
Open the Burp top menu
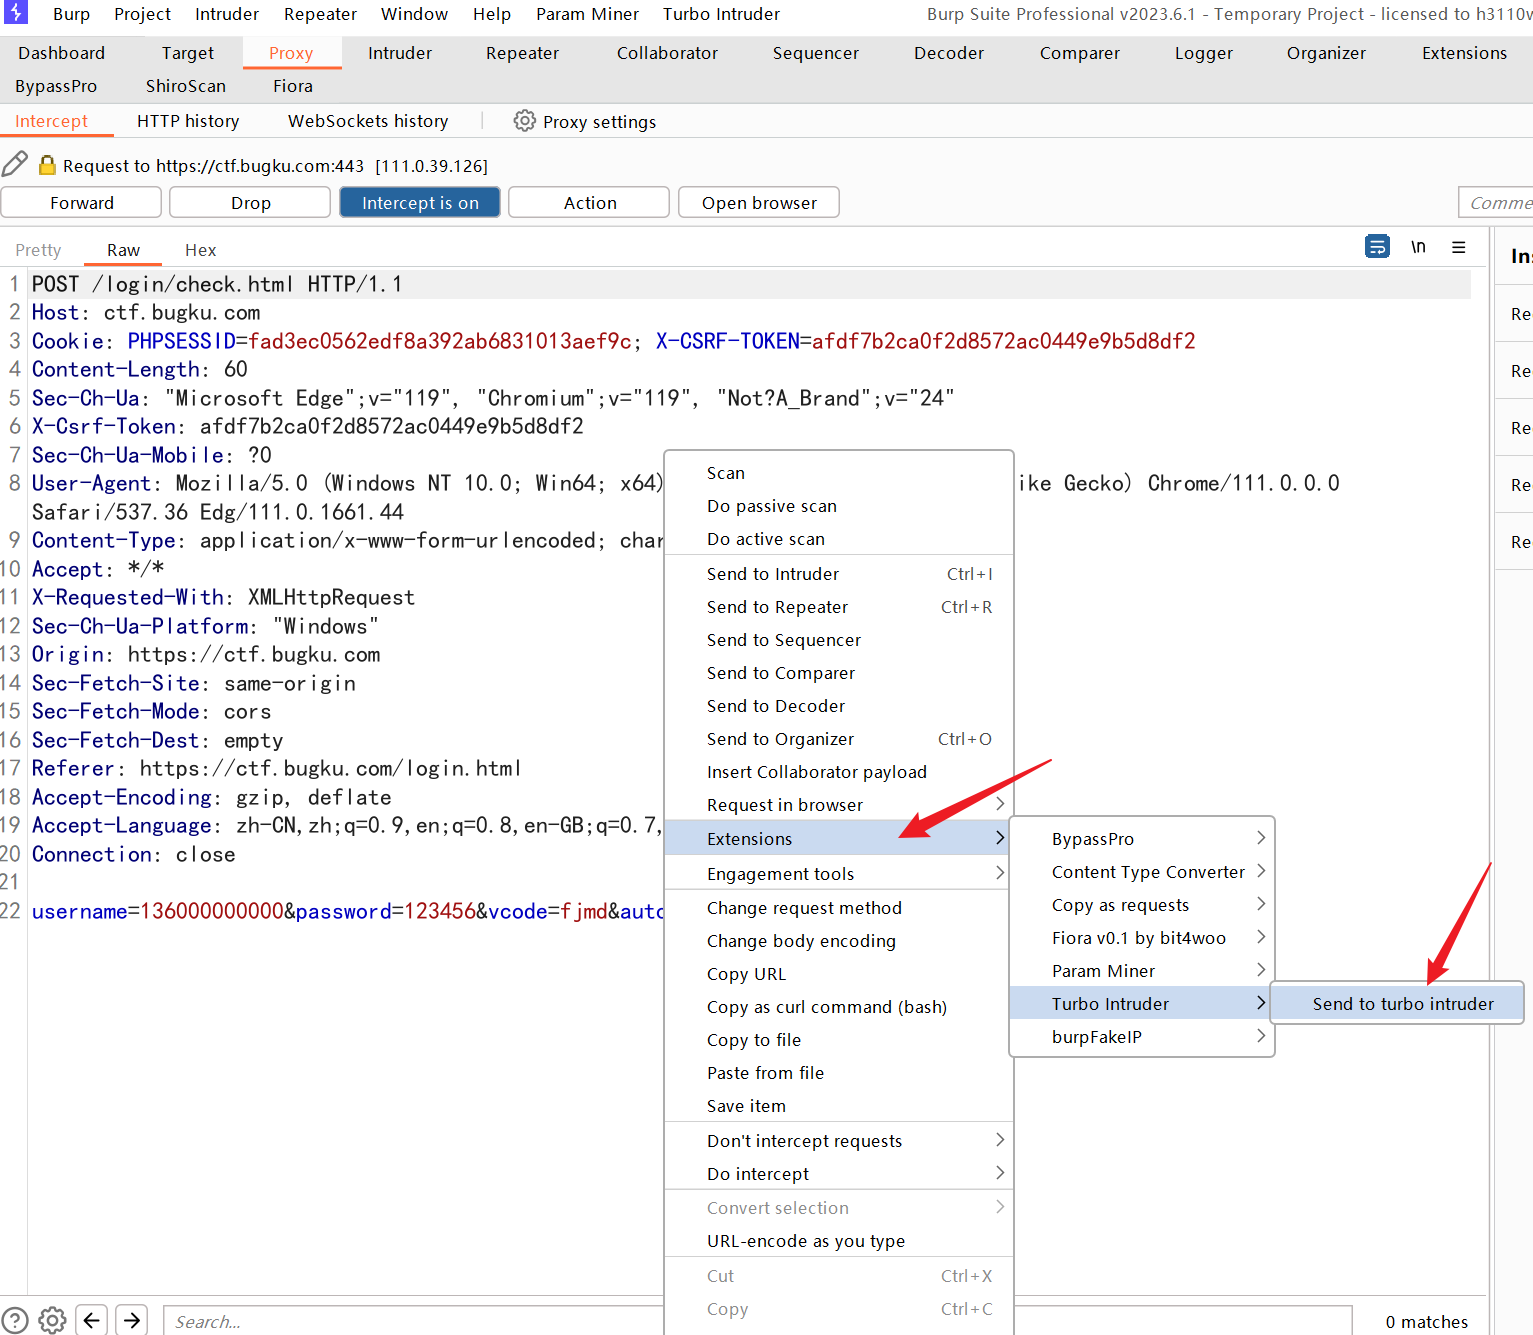[71, 14]
